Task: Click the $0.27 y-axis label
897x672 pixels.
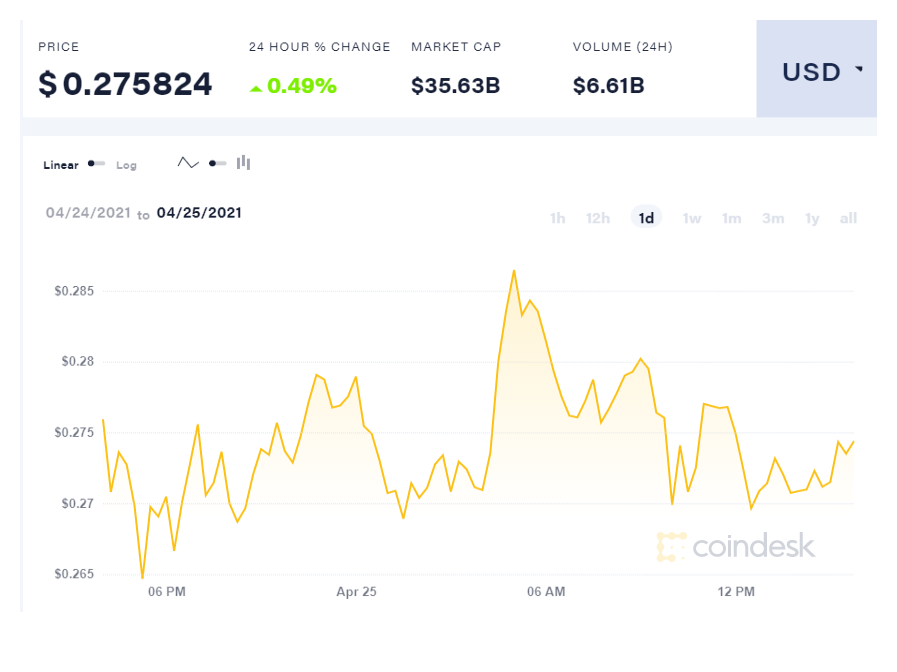Action: click(x=78, y=503)
